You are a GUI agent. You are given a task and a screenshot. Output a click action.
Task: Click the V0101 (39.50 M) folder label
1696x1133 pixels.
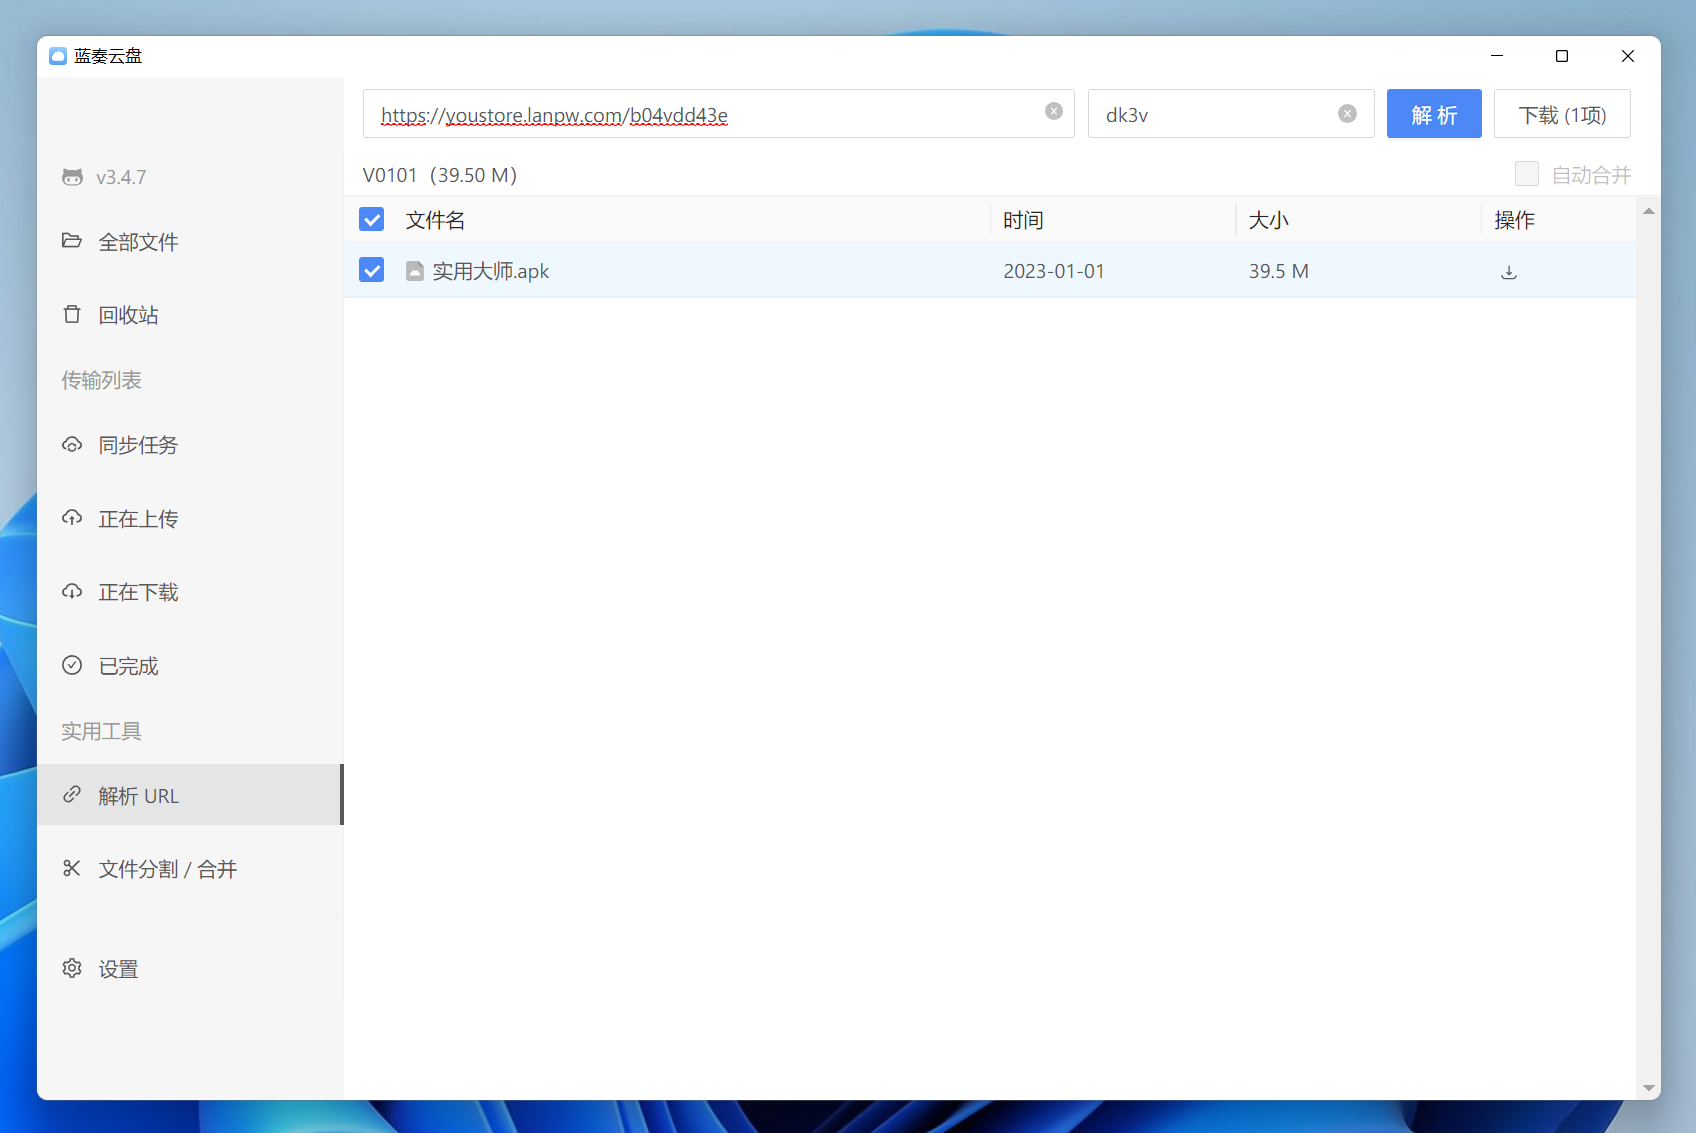pos(440,175)
